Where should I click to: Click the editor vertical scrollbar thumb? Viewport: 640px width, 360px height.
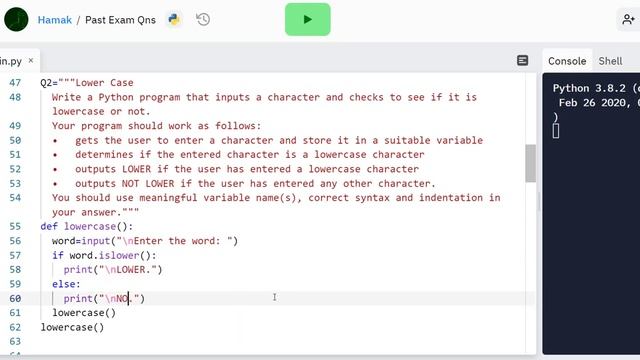coord(530,163)
